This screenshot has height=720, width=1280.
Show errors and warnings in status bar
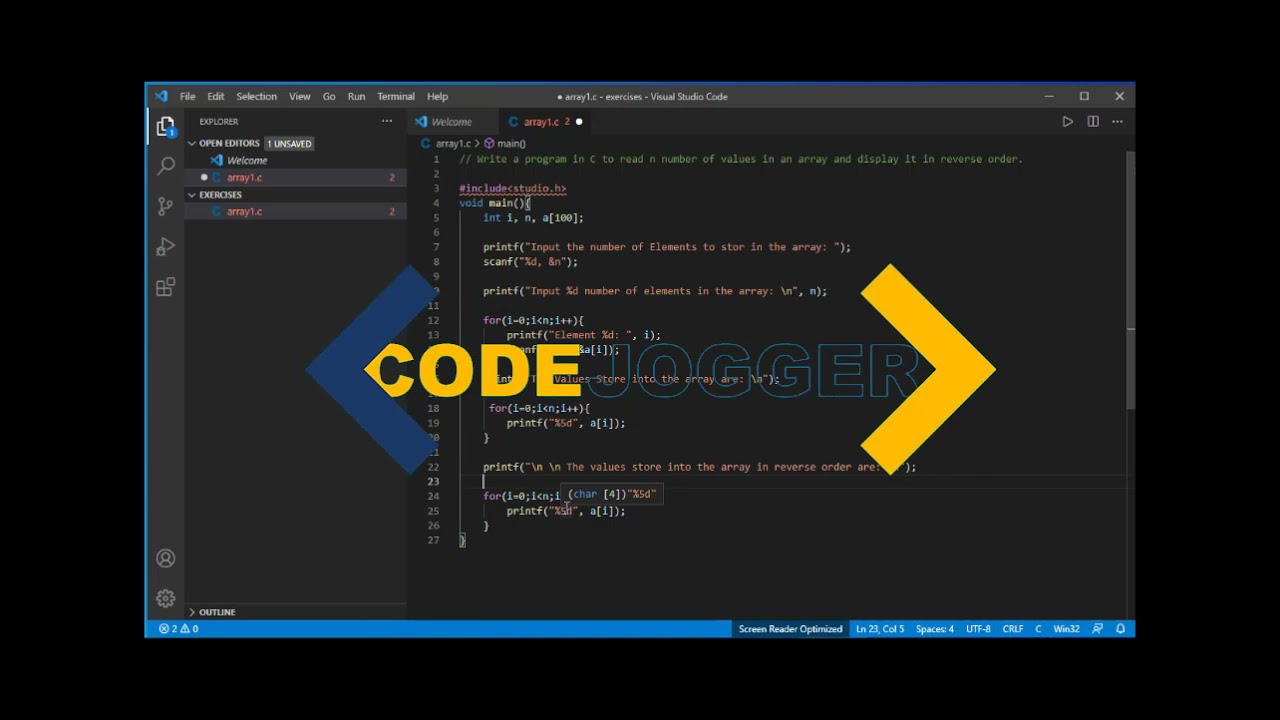178,629
